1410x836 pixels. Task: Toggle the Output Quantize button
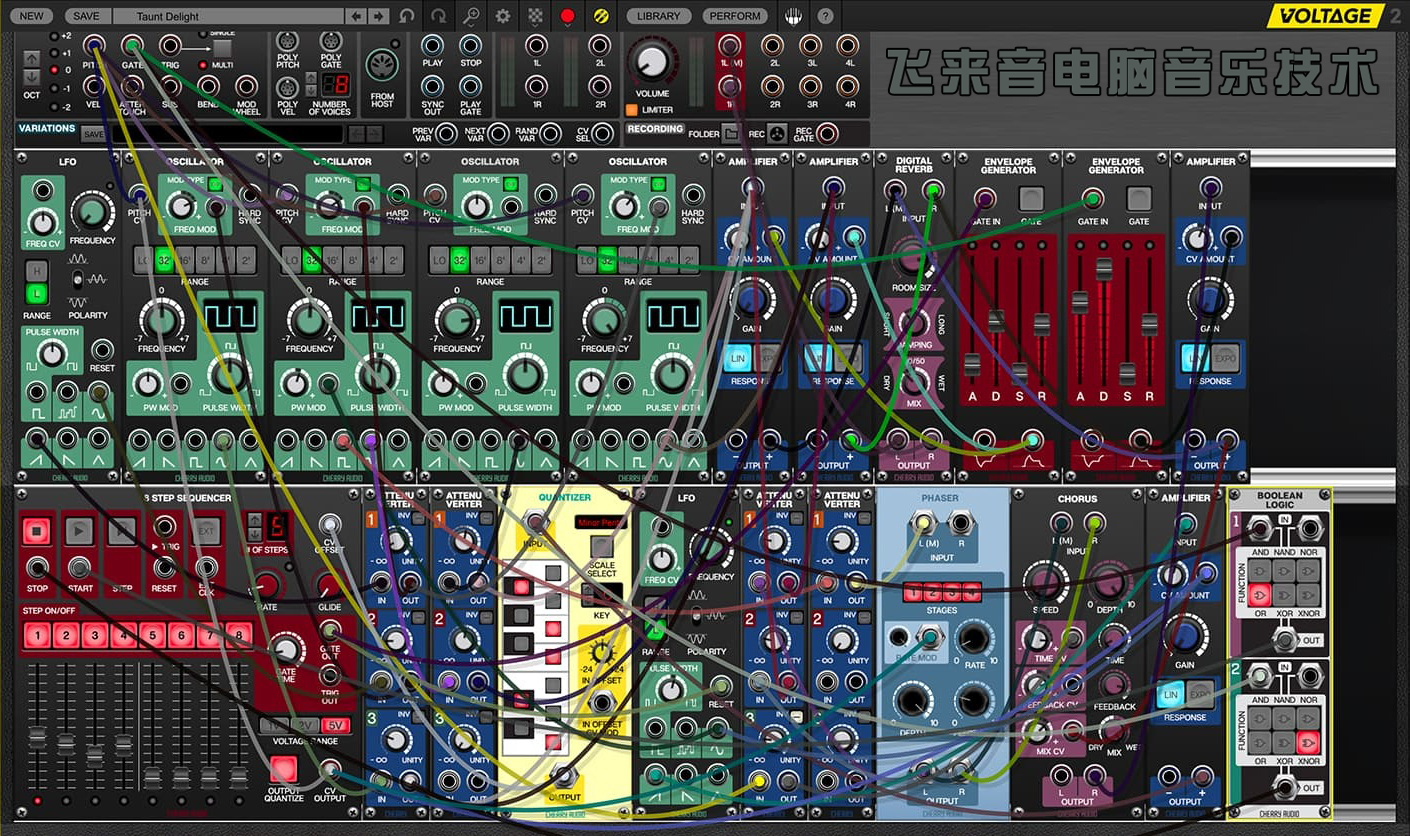[x=284, y=769]
